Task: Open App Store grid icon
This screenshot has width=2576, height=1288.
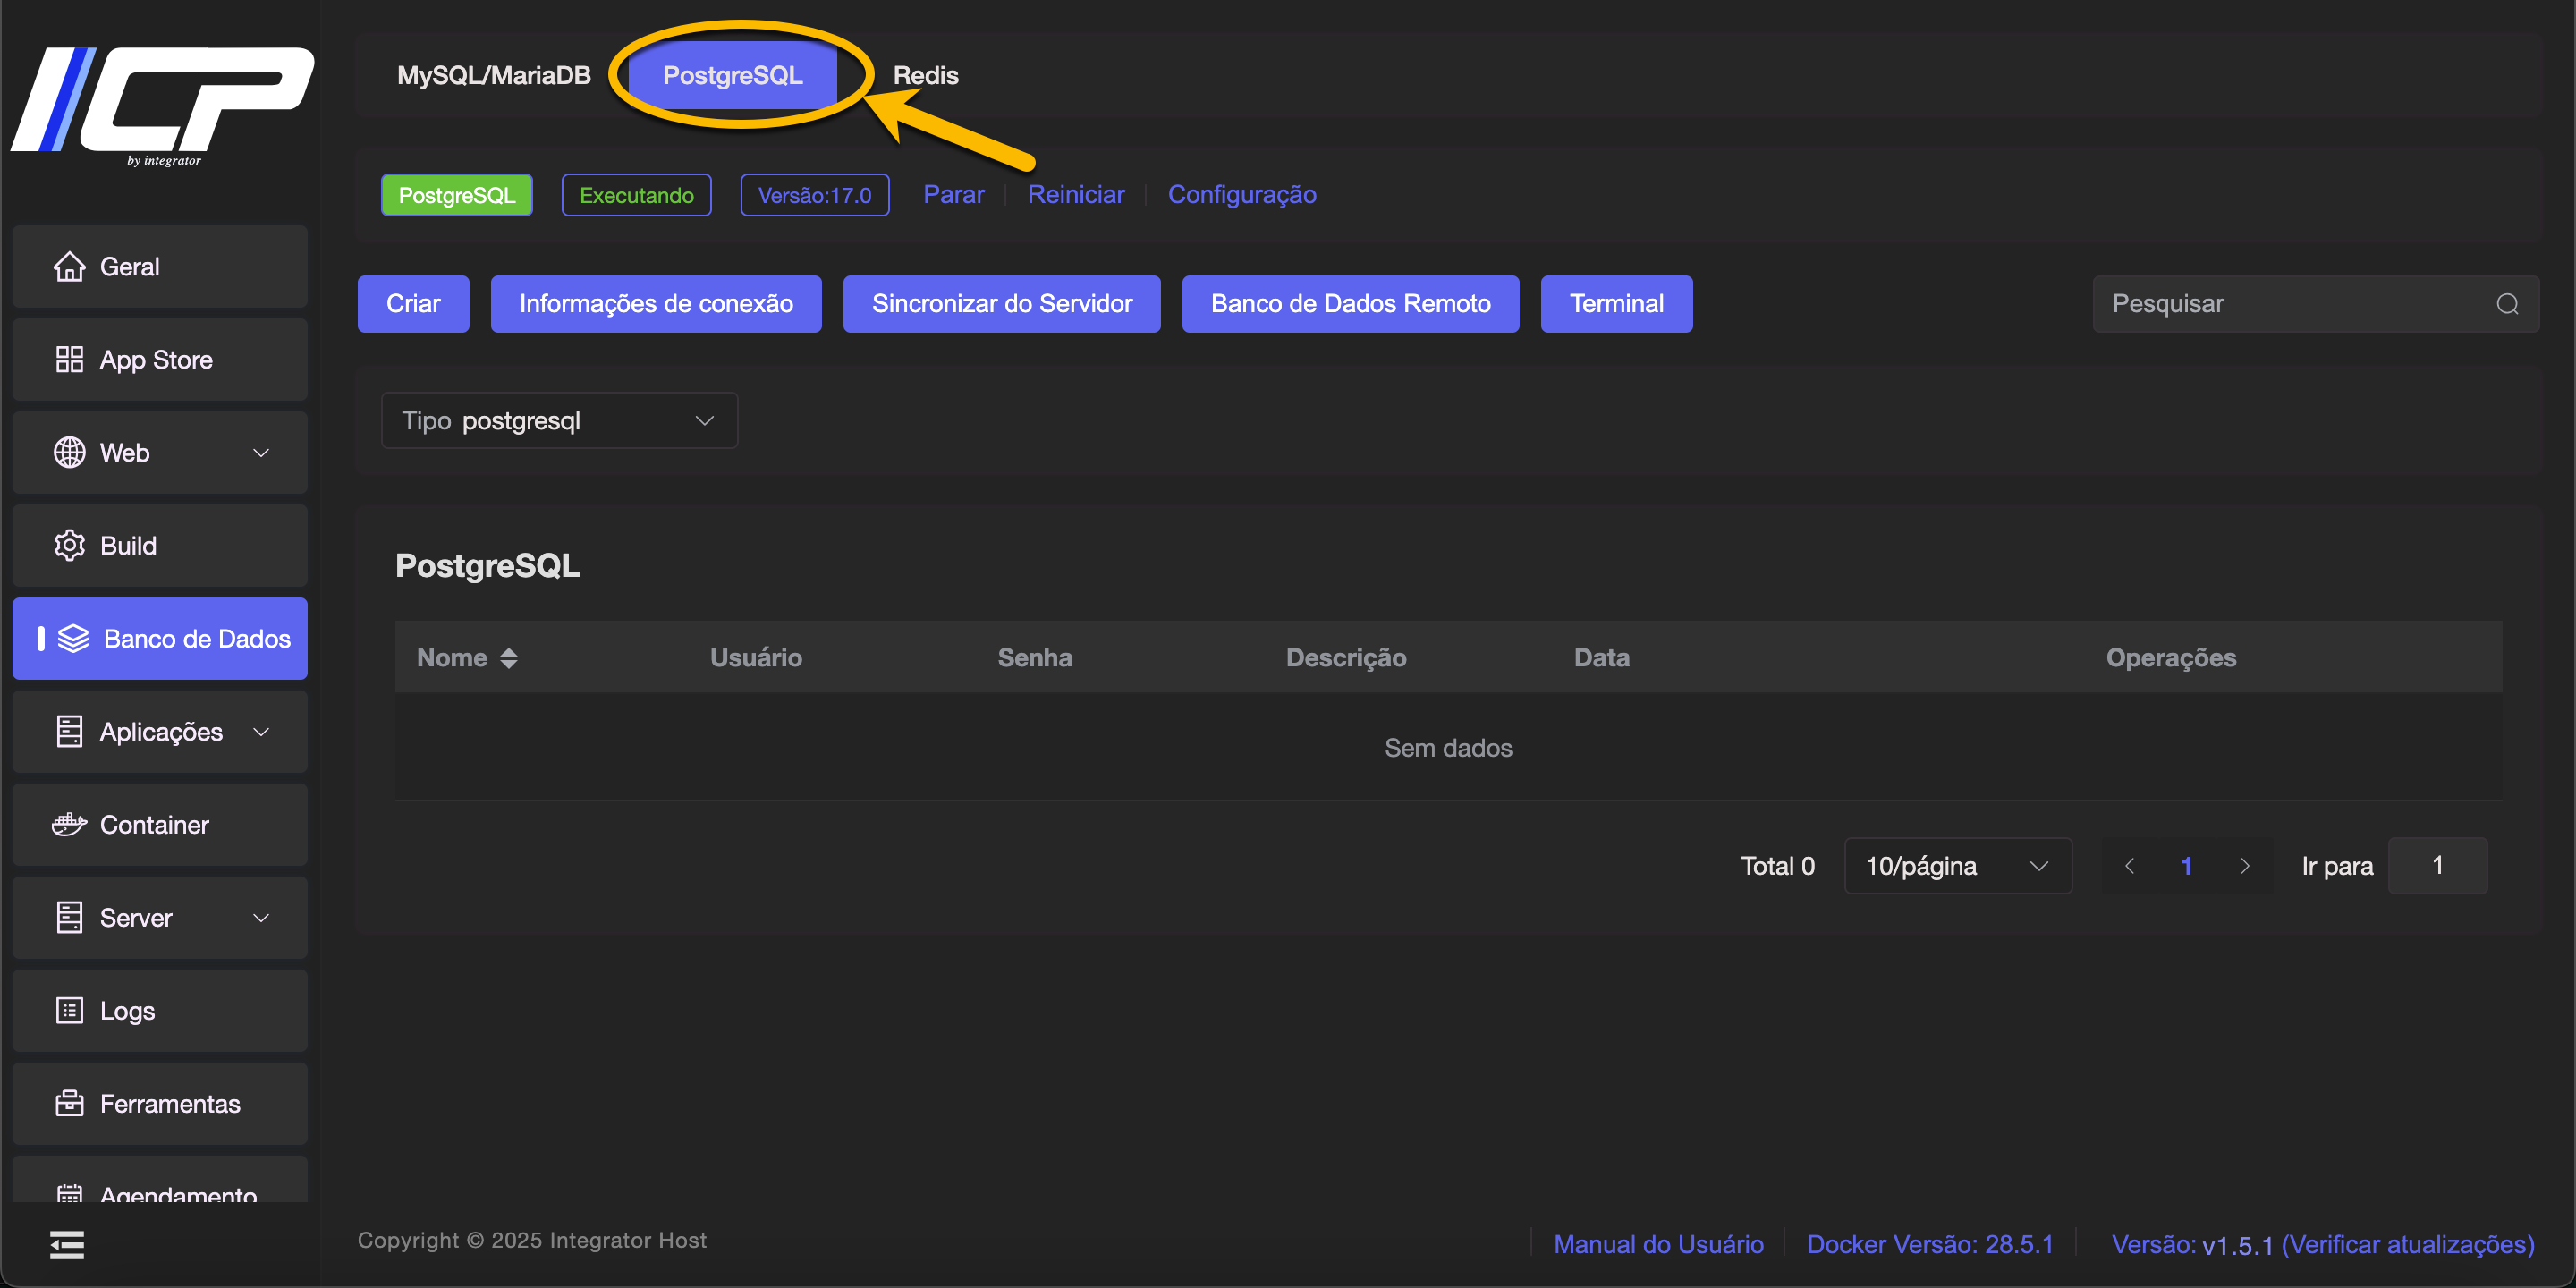Action: [x=69, y=359]
